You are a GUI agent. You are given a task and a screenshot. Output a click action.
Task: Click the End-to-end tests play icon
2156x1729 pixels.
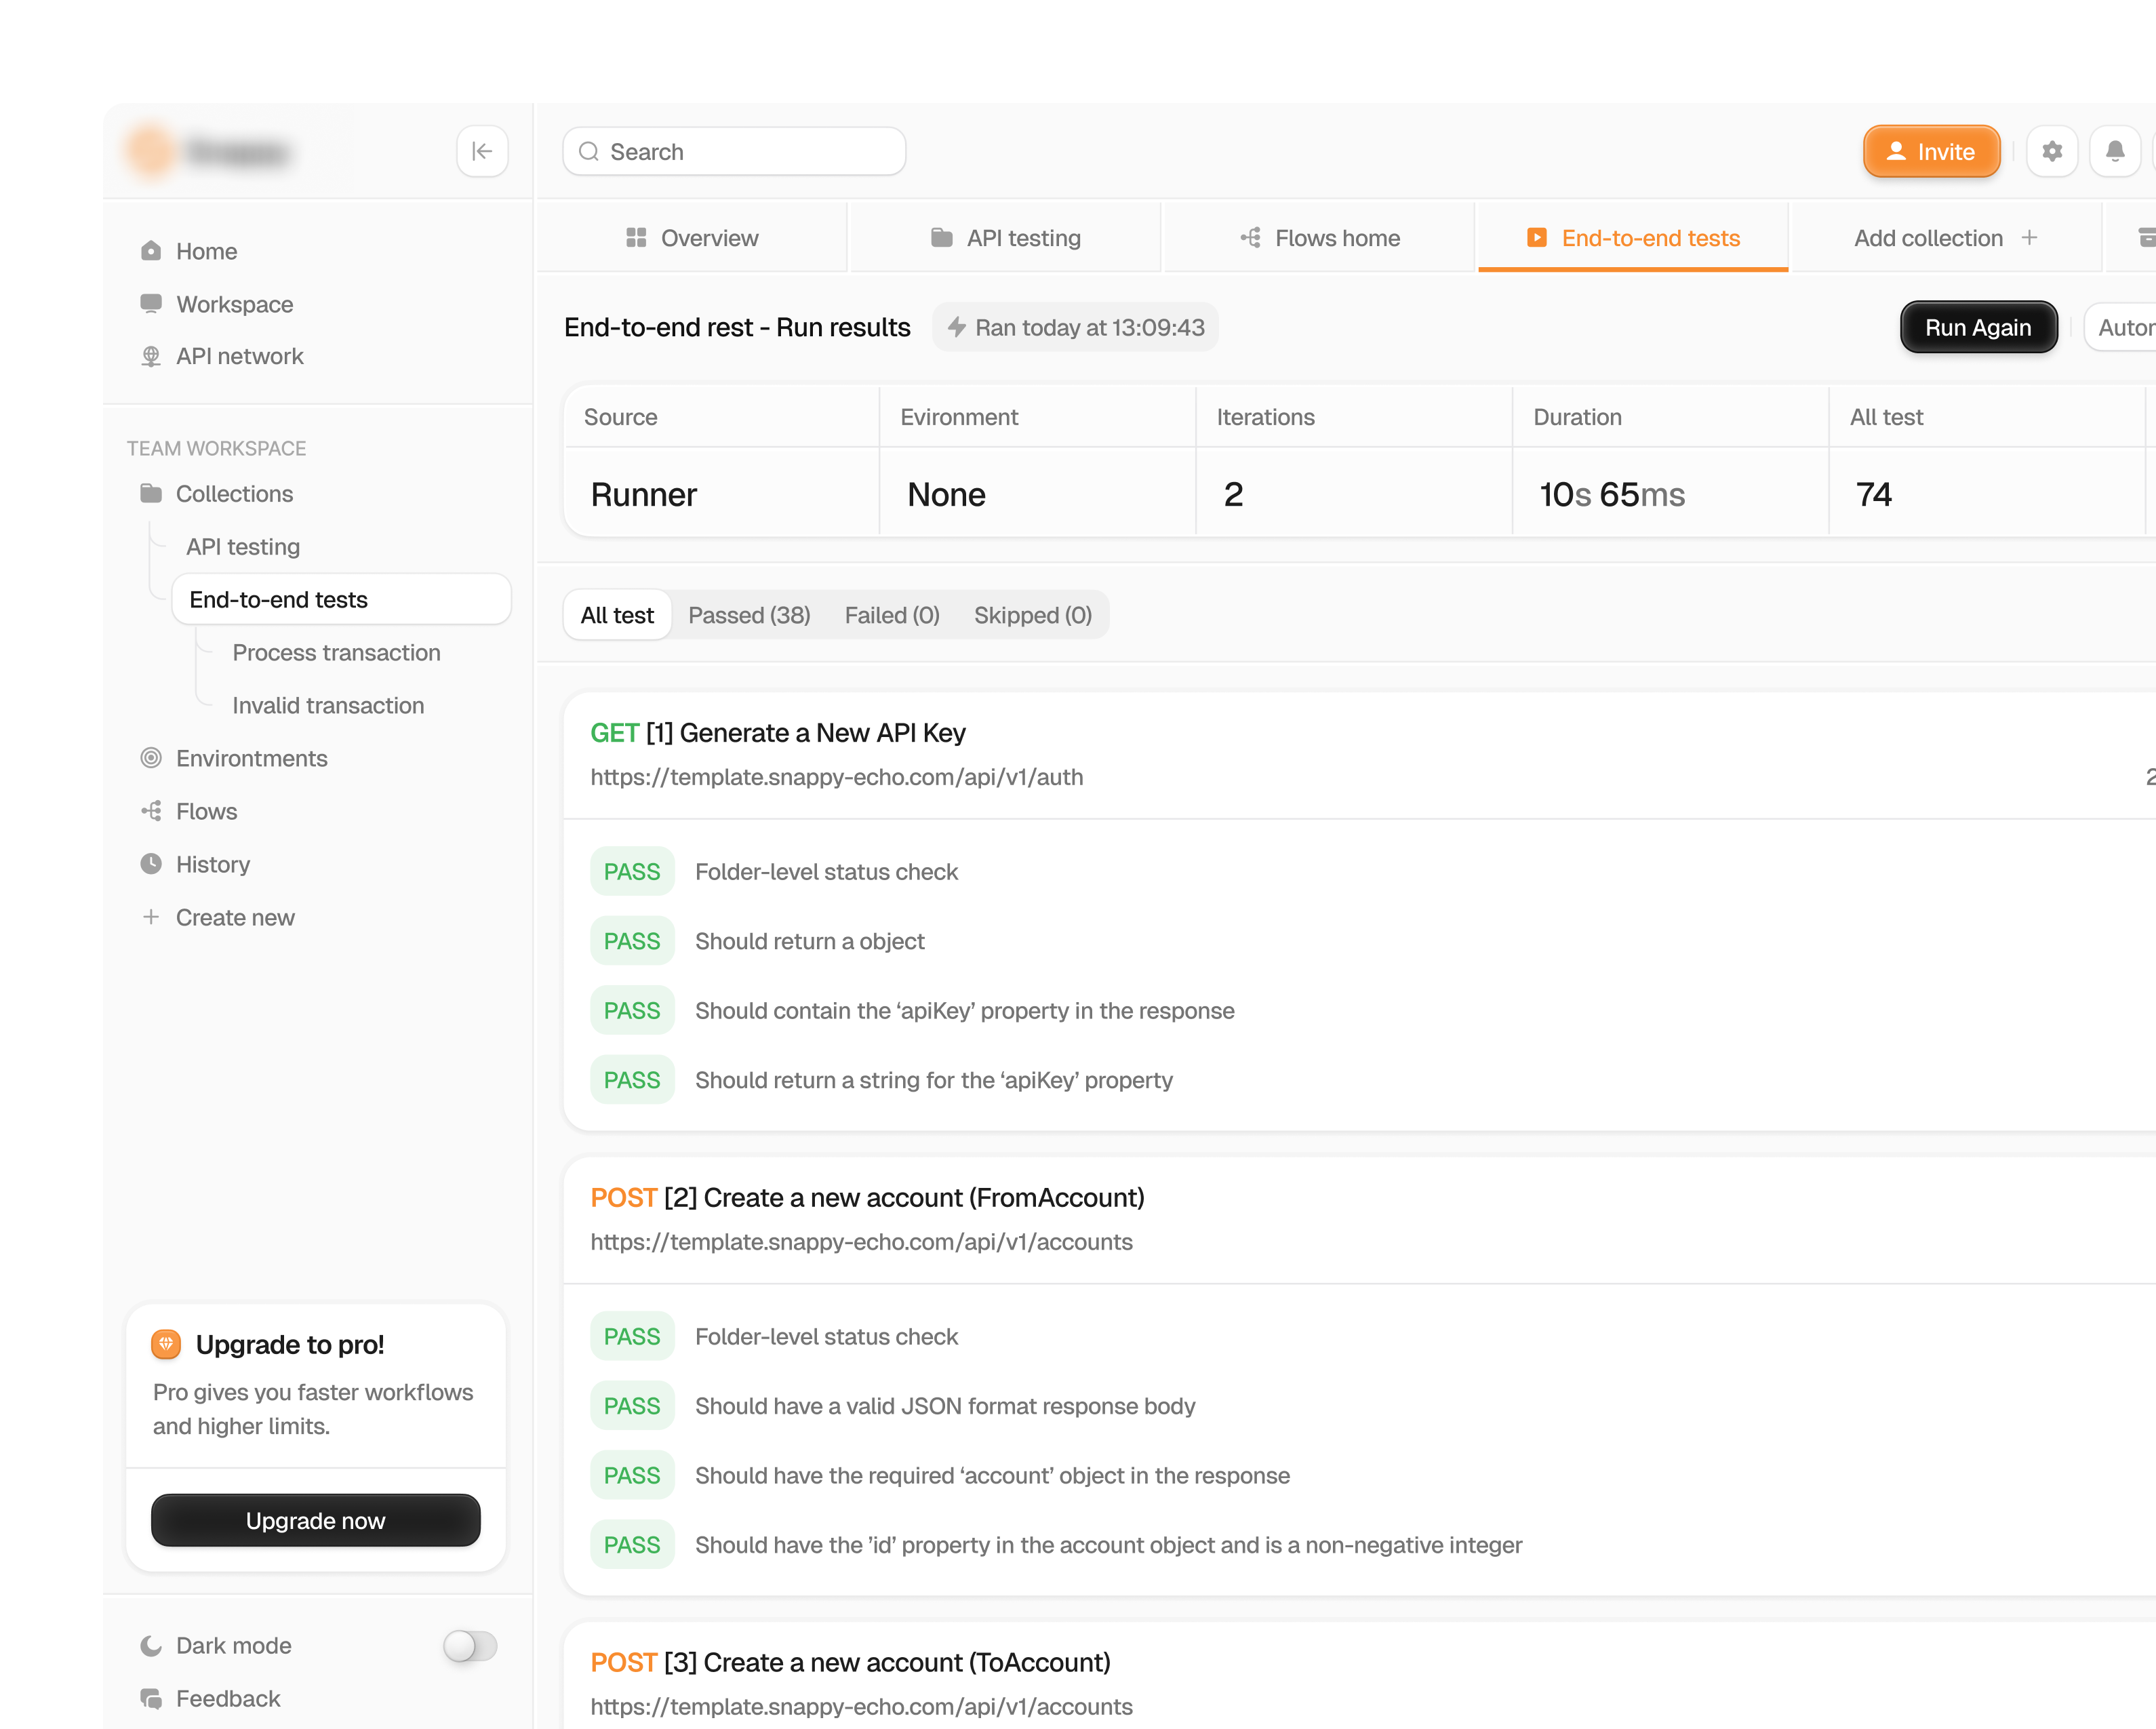point(1537,237)
